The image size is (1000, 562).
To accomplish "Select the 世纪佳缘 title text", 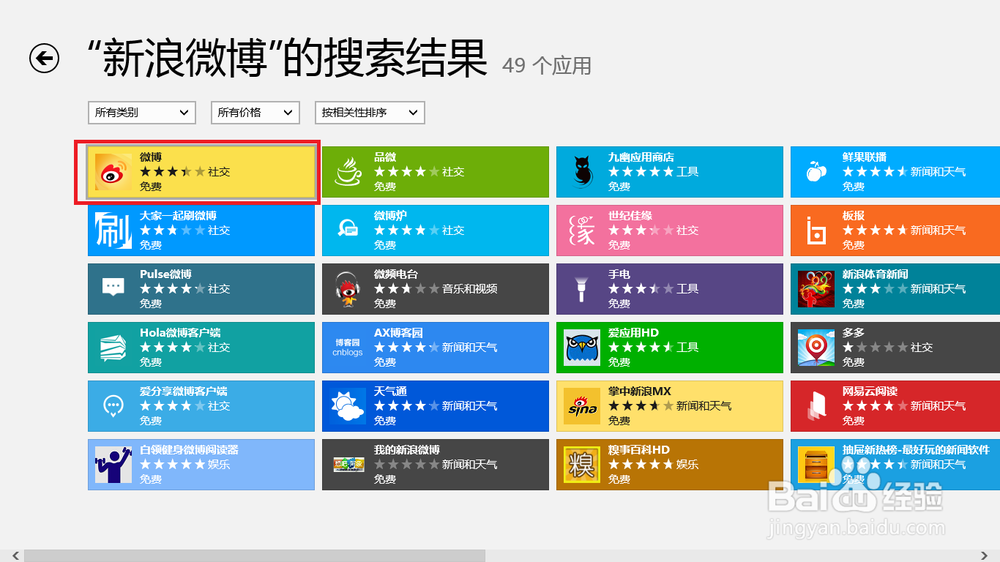I will pyautogui.click(x=630, y=216).
